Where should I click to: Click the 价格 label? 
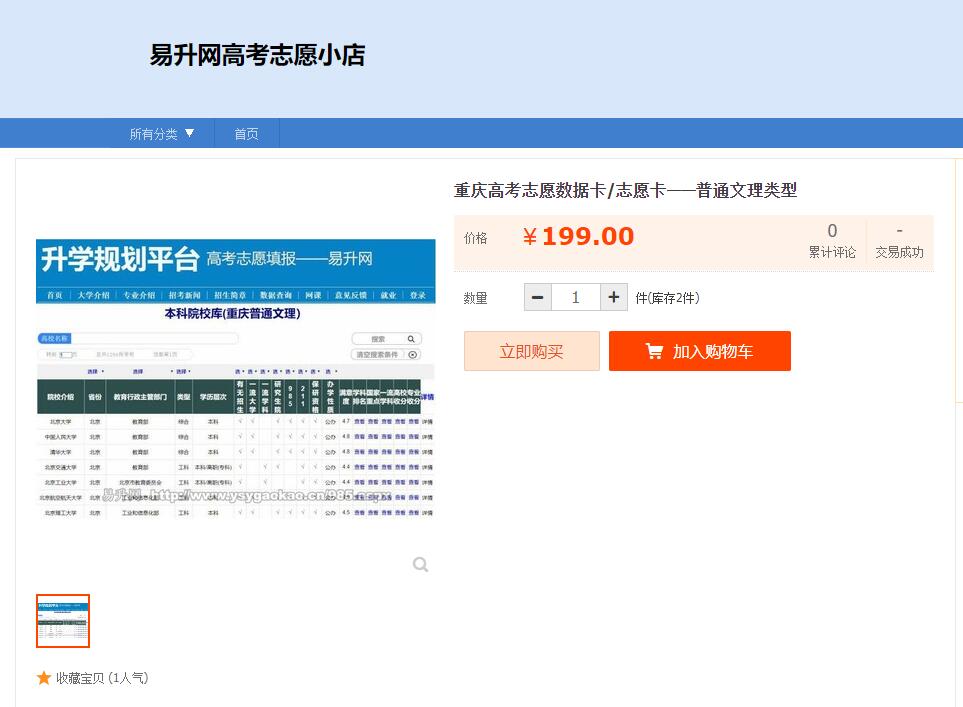tap(476, 238)
